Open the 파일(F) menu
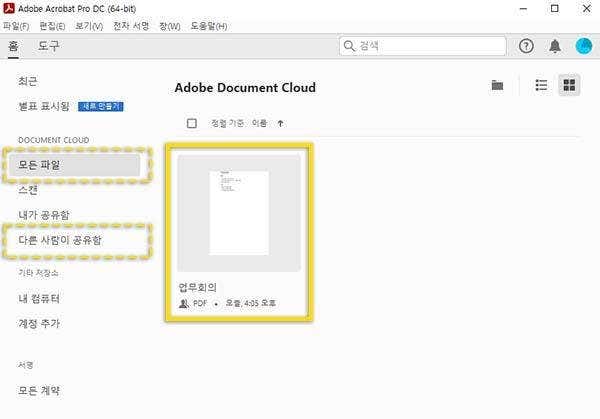Screen dimensions: 600x419 coord(16,26)
